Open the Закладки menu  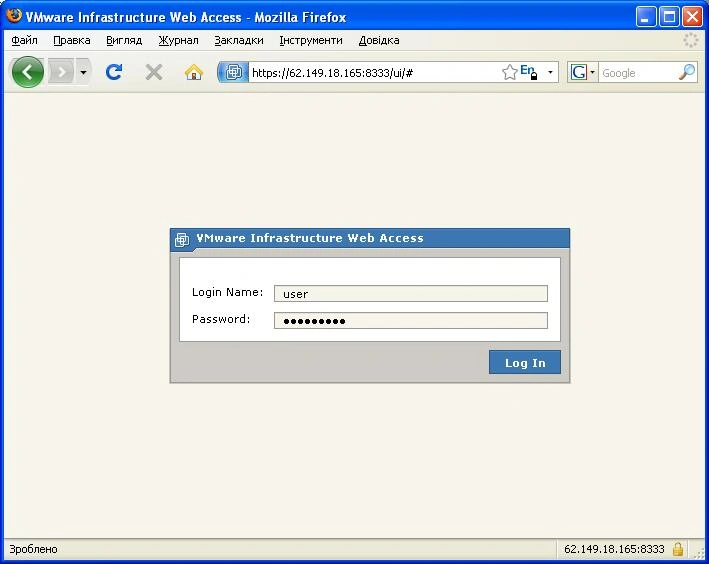(x=239, y=40)
